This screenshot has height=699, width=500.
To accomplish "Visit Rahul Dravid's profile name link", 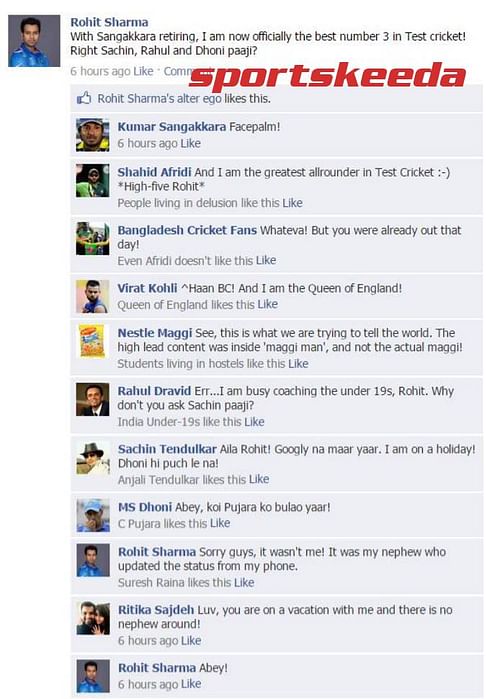I will pos(154,391).
